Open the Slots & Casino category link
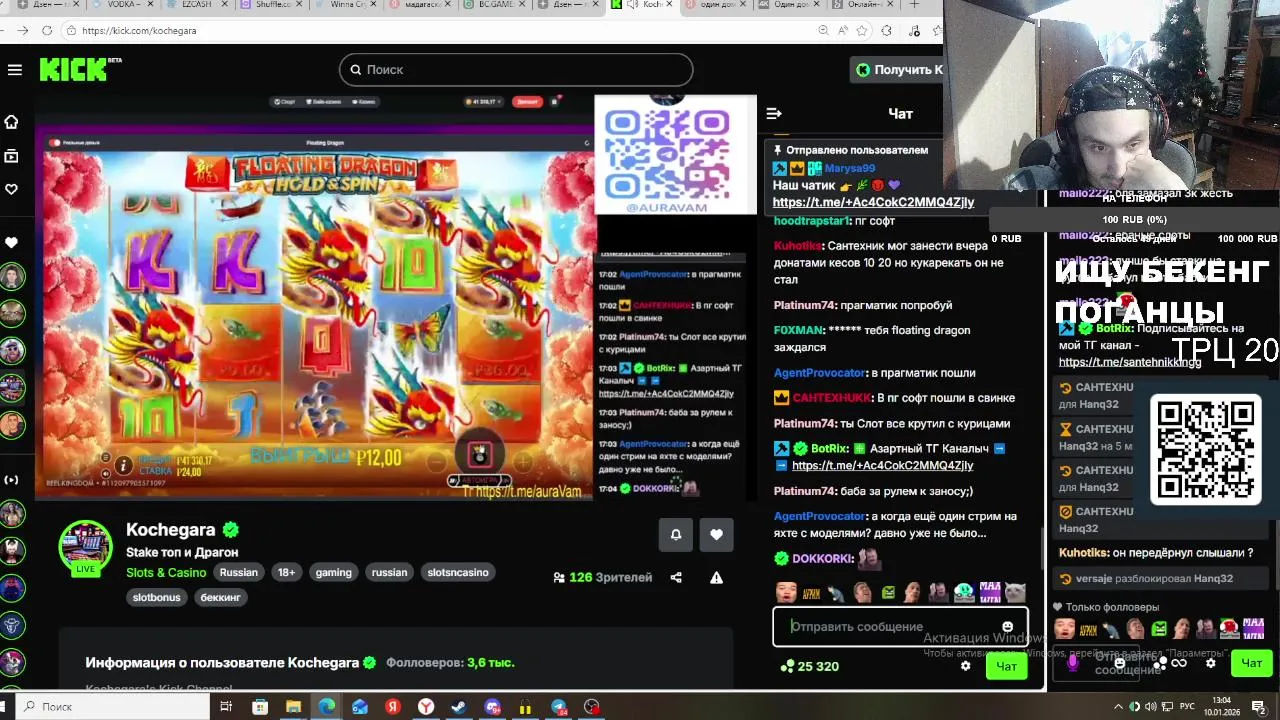The image size is (1280, 720). tap(166, 572)
